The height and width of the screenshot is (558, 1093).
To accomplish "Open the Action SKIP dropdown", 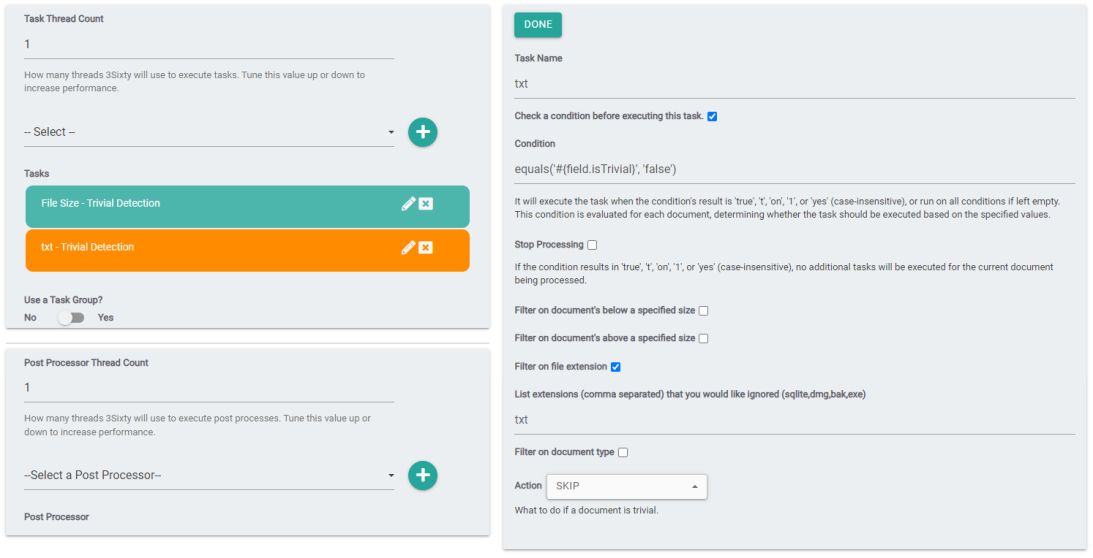I will click(x=626, y=487).
